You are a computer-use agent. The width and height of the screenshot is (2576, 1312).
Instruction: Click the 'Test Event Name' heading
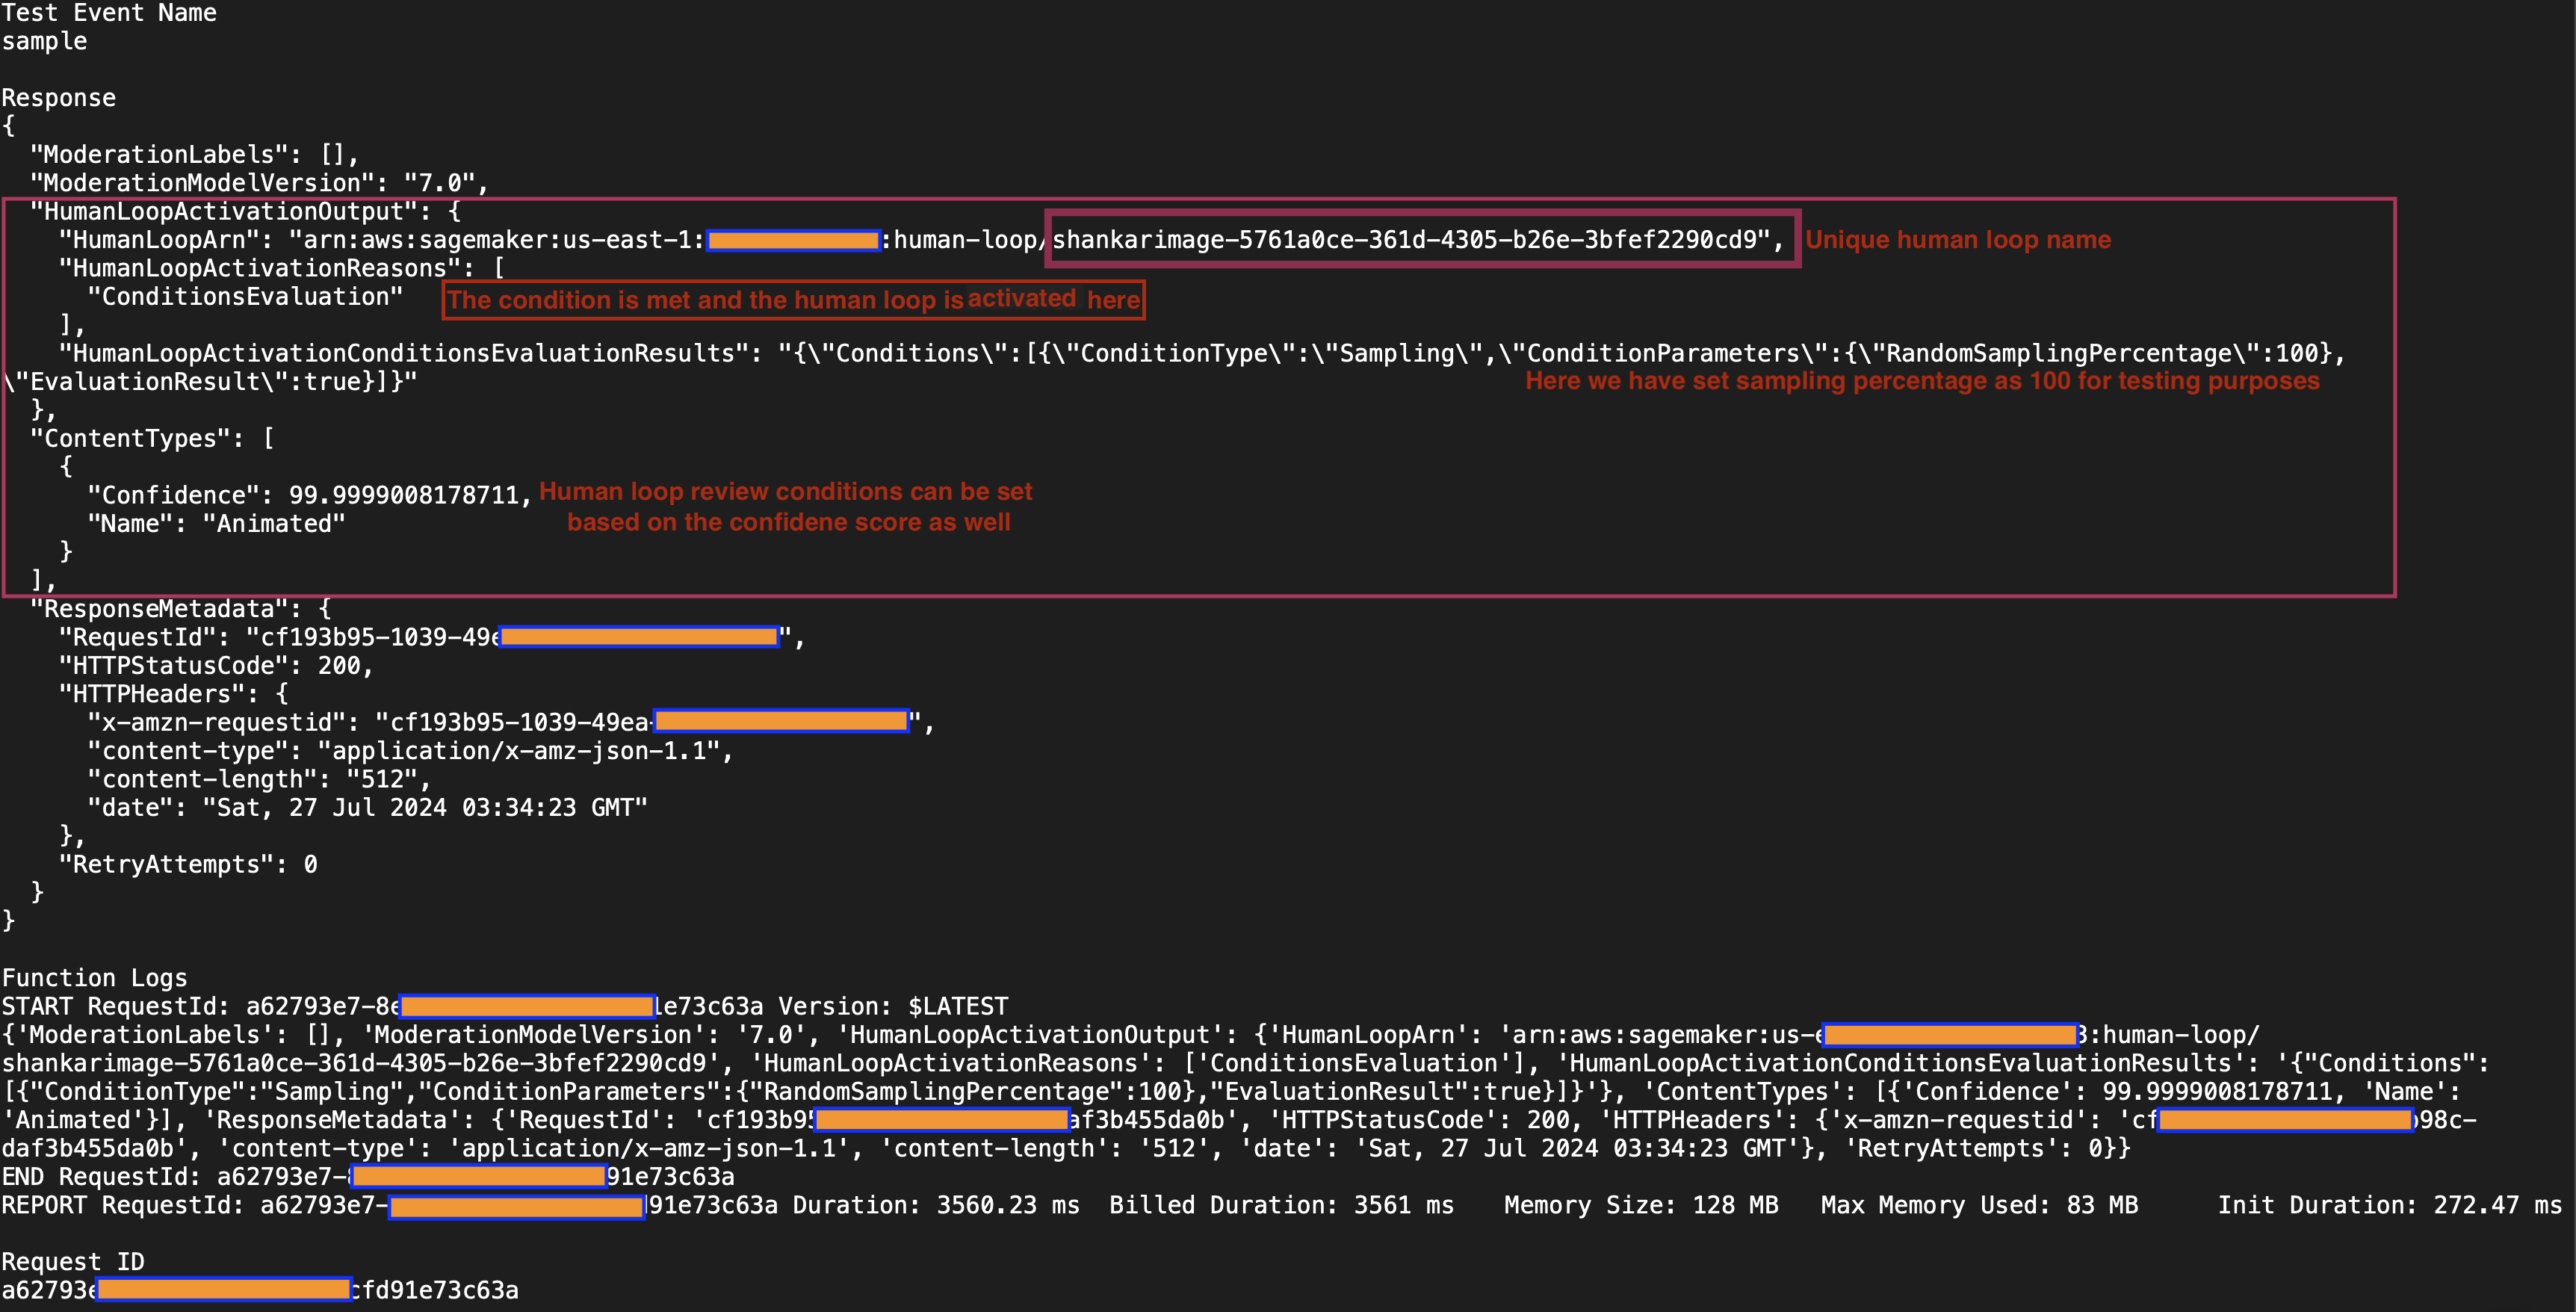[109, 13]
